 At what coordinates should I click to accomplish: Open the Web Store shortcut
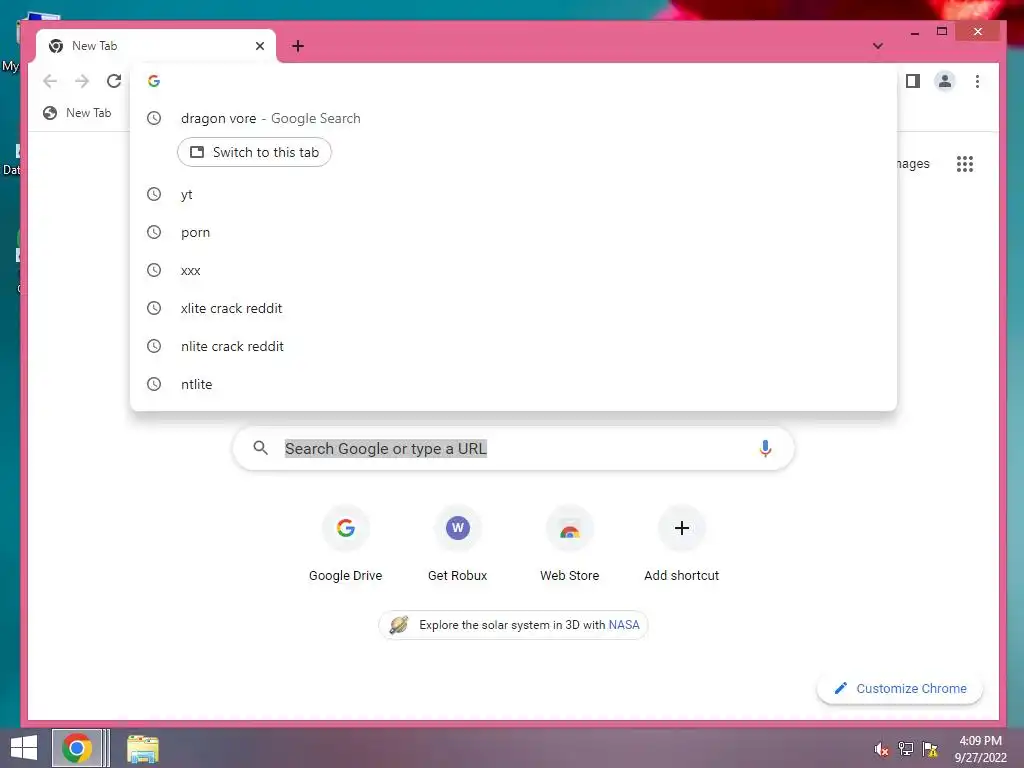click(569, 543)
